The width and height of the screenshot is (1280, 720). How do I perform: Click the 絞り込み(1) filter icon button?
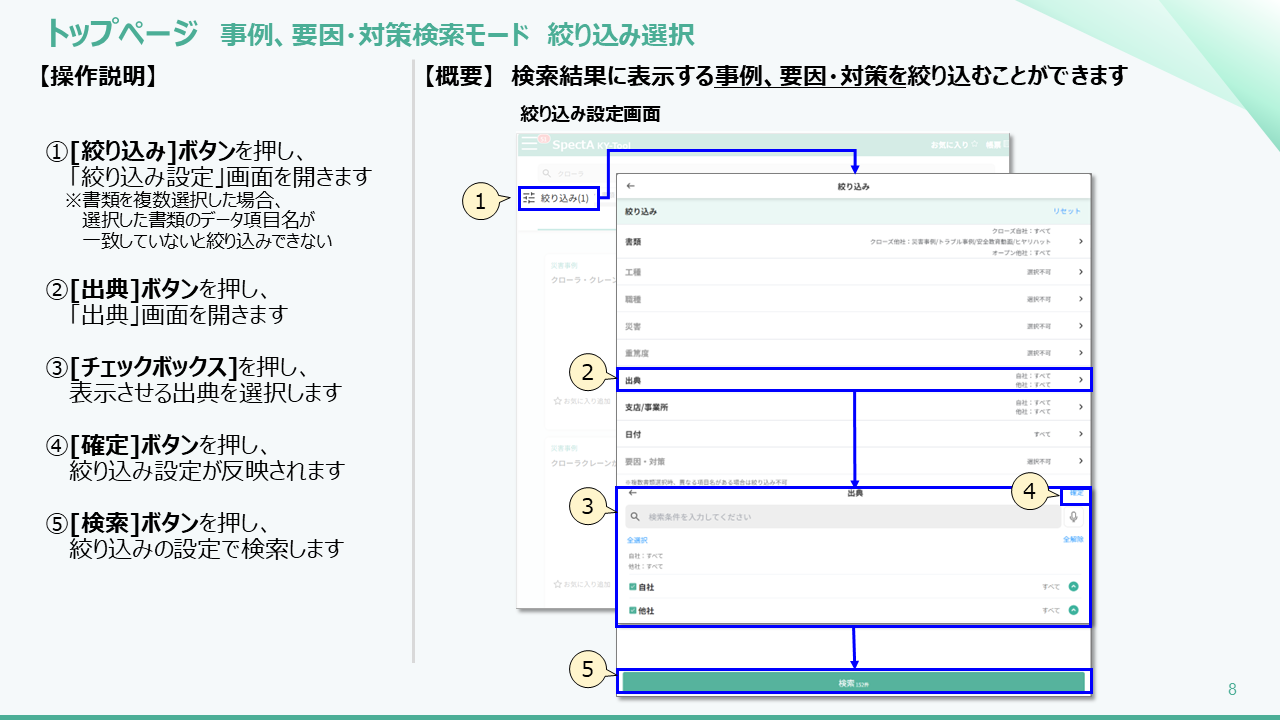529,199
